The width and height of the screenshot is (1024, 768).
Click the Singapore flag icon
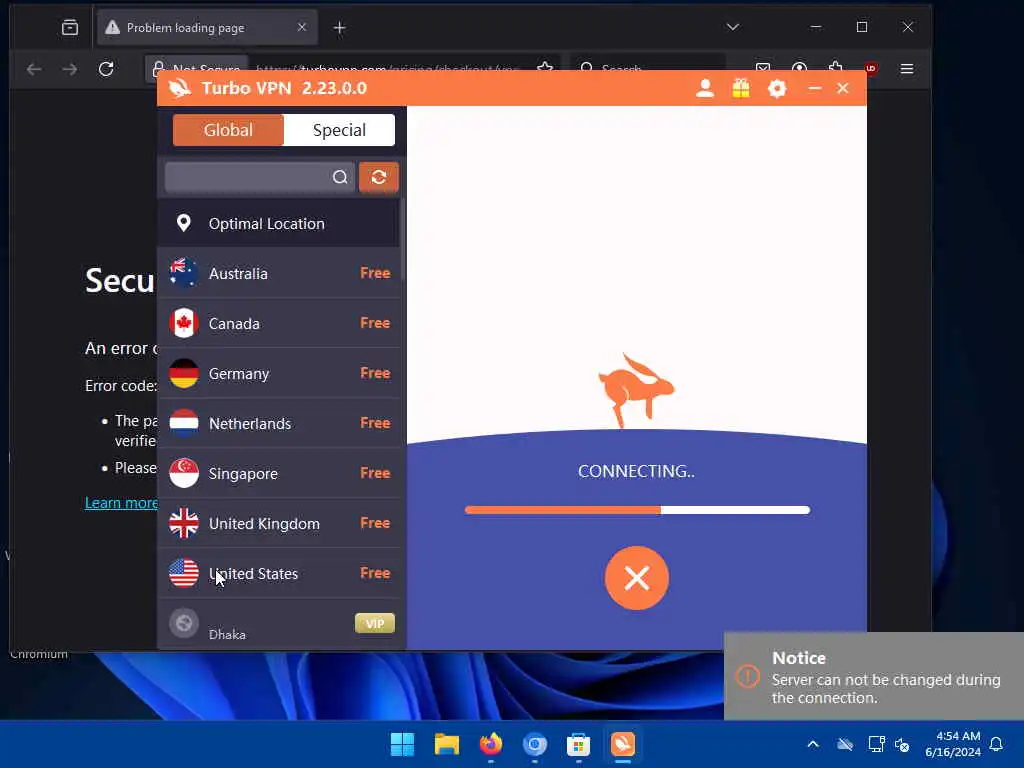click(x=184, y=473)
